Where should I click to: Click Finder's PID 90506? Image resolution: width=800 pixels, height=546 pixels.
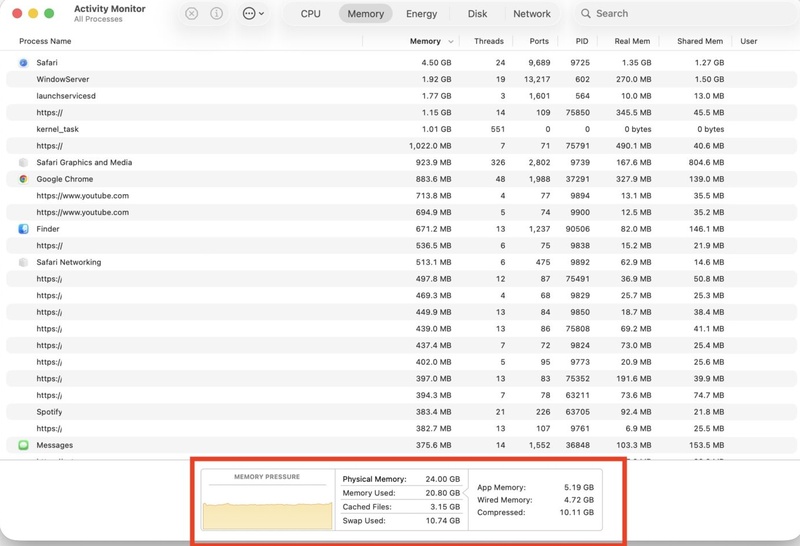coord(578,229)
